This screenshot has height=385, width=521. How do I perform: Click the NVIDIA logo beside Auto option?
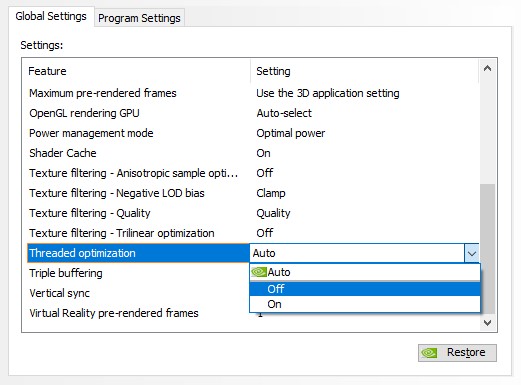click(259, 272)
